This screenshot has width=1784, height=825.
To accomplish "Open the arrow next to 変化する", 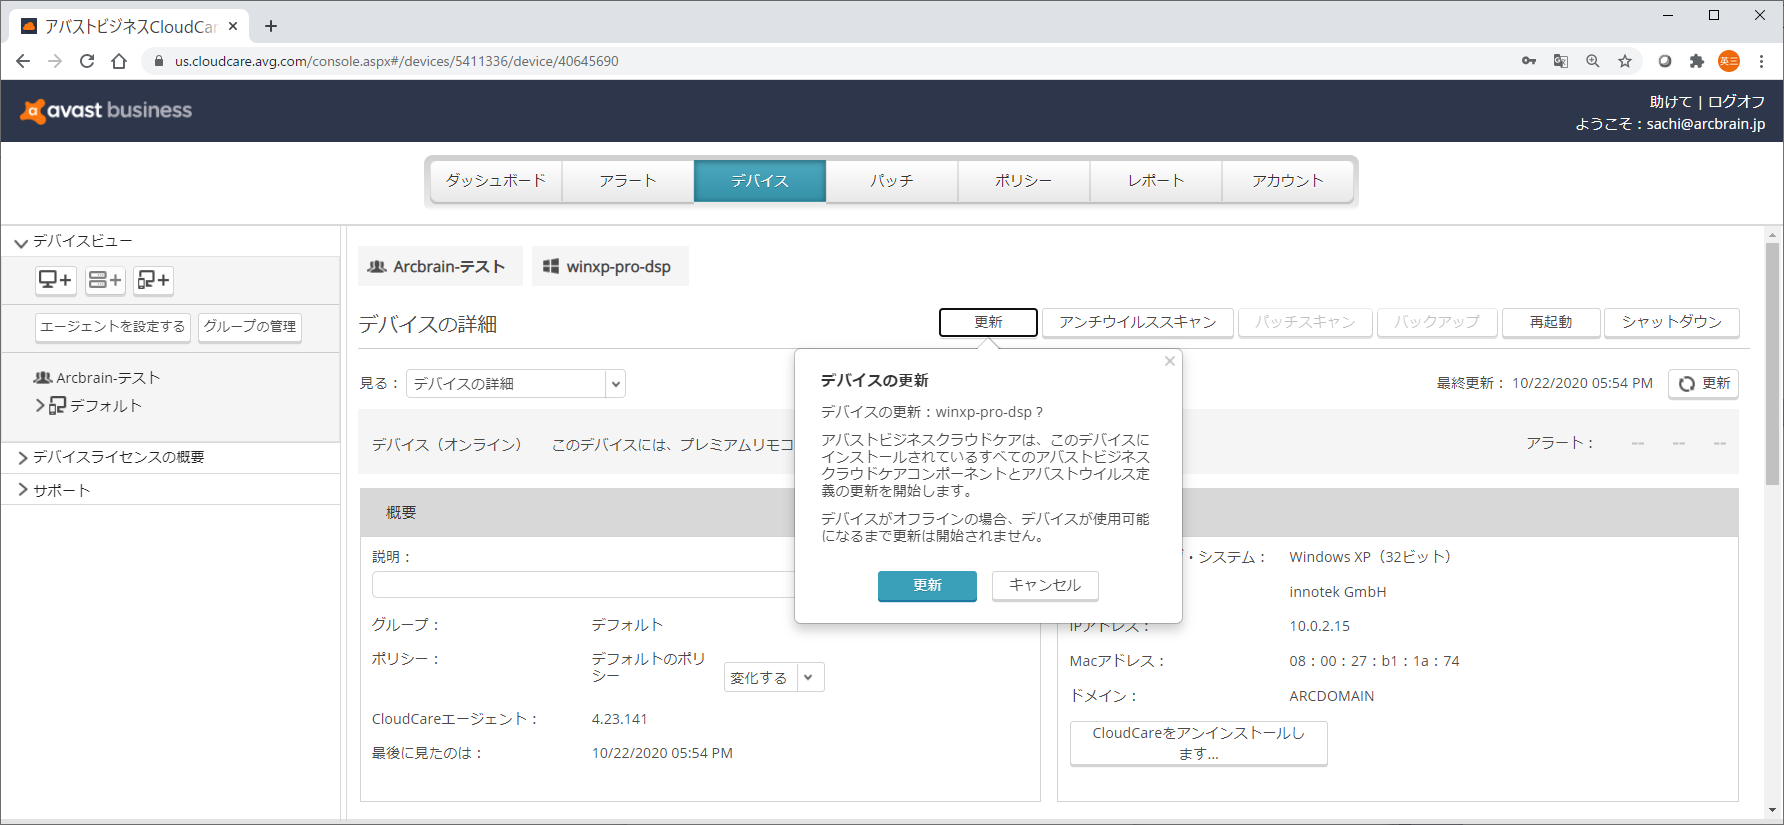I will coord(809,677).
